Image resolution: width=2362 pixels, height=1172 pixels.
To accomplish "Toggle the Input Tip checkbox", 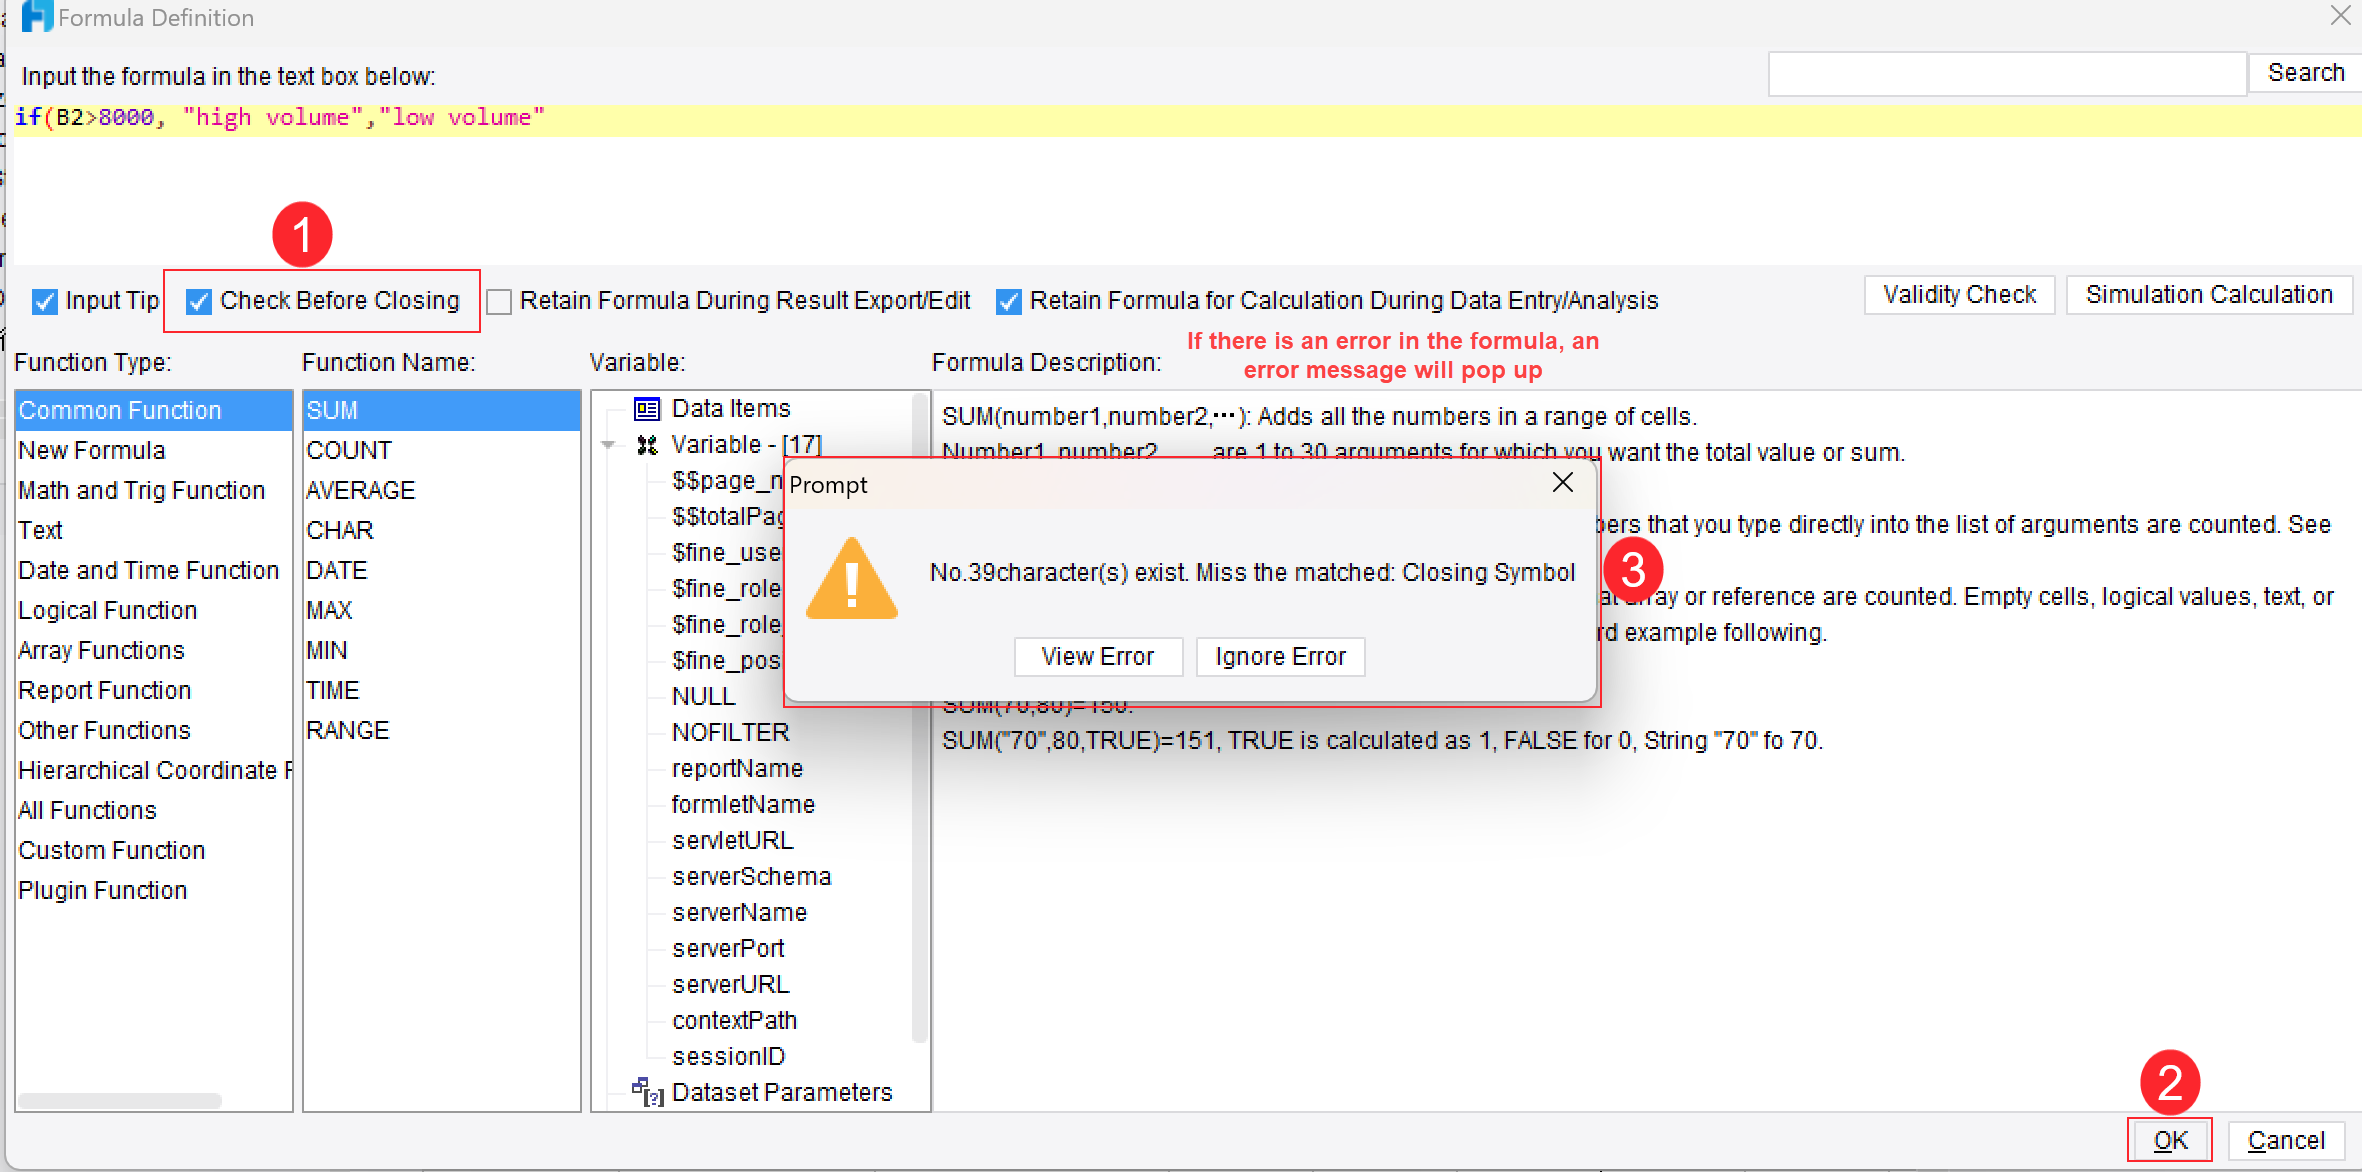I will point(45,301).
